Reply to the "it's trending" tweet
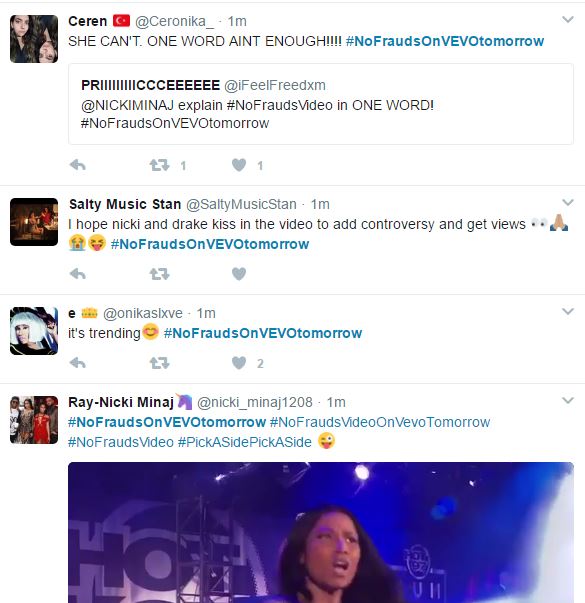 pyautogui.click(x=78, y=363)
